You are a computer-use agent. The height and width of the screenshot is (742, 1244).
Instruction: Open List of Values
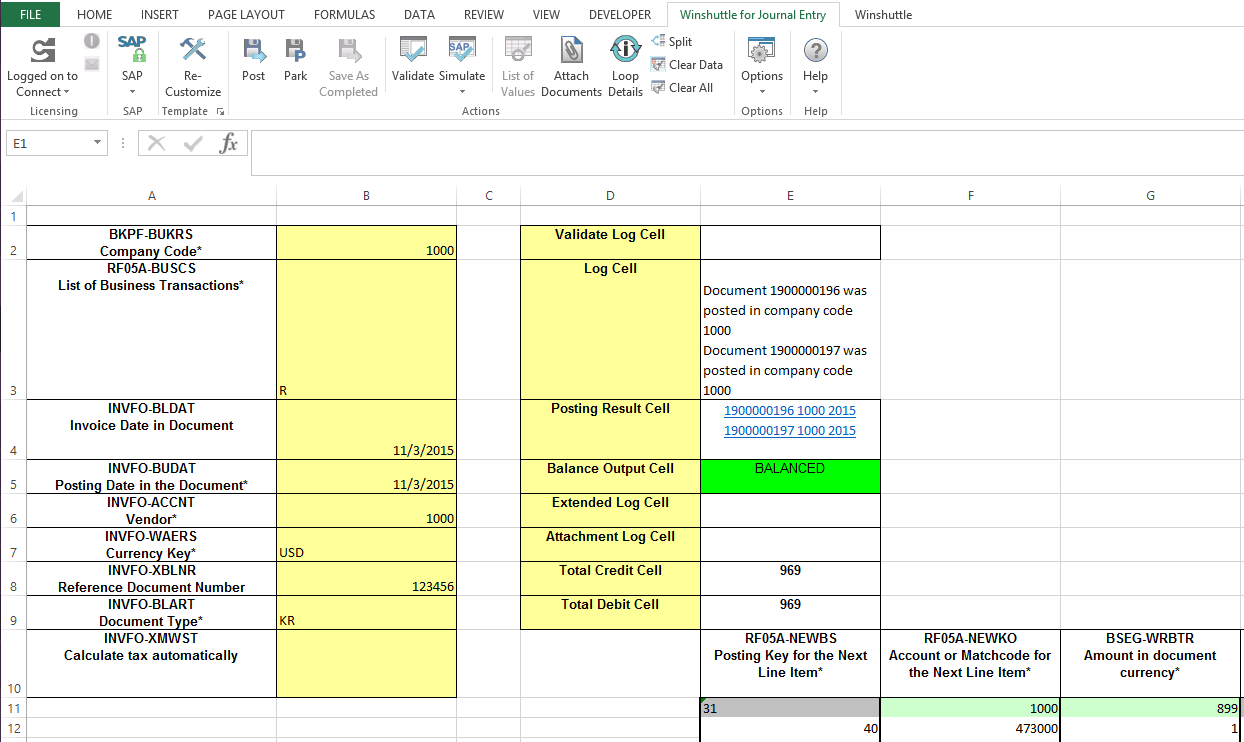[x=517, y=67]
